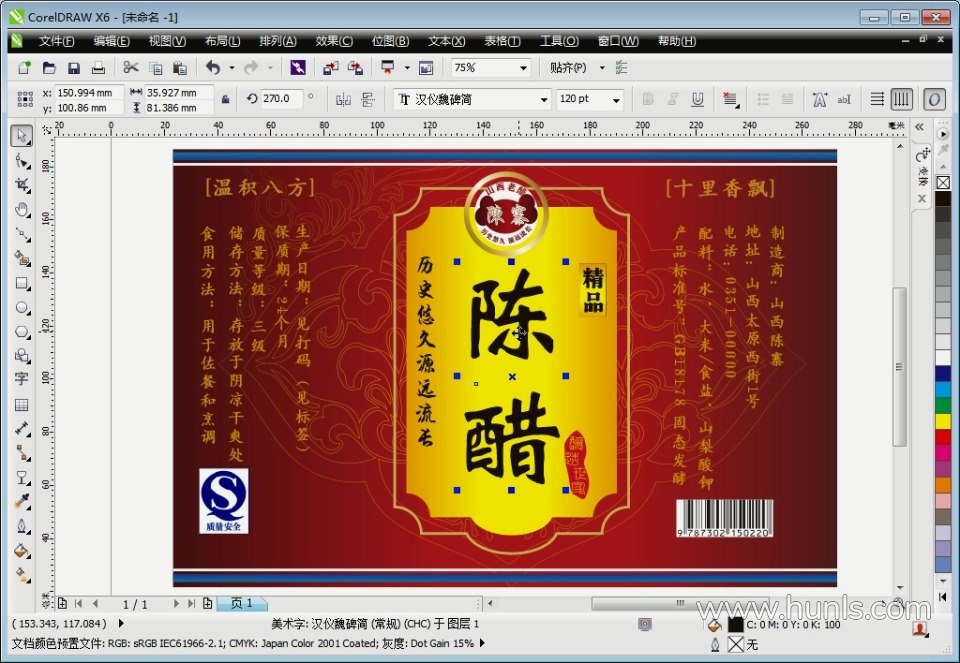Viewport: 960px width, 663px height.
Task: Expand the 120 pt font size list
Action: click(590, 99)
